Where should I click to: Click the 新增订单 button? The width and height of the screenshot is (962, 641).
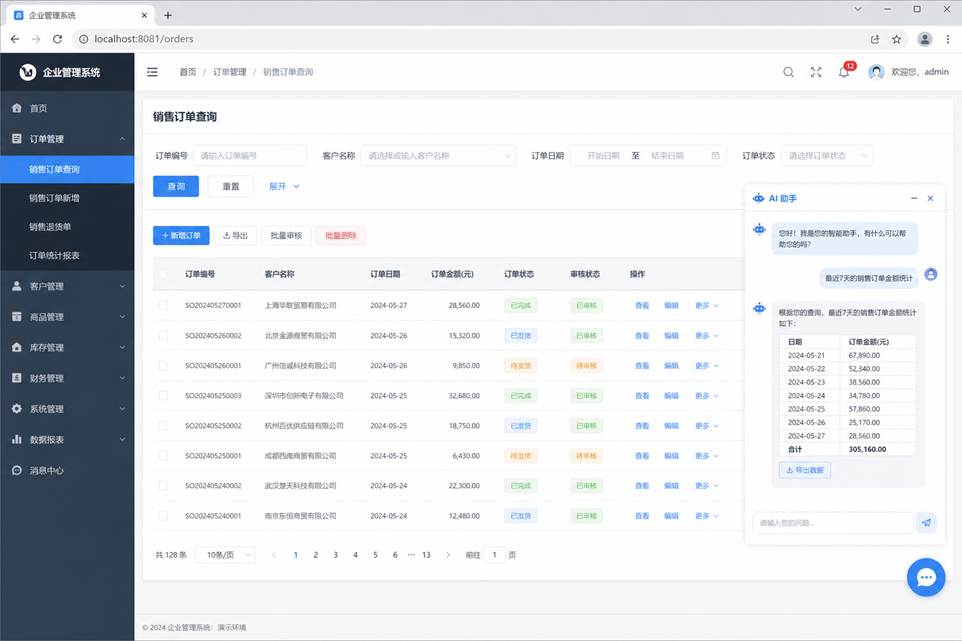point(181,236)
